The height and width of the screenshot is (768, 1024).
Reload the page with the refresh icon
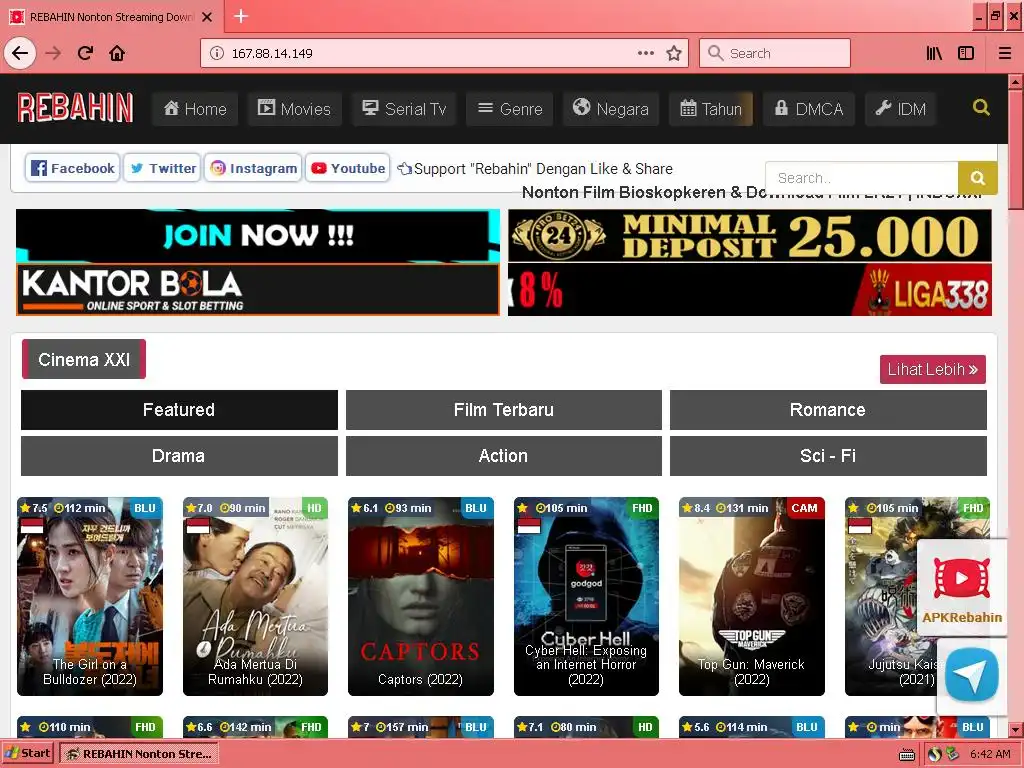(x=85, y=53)
